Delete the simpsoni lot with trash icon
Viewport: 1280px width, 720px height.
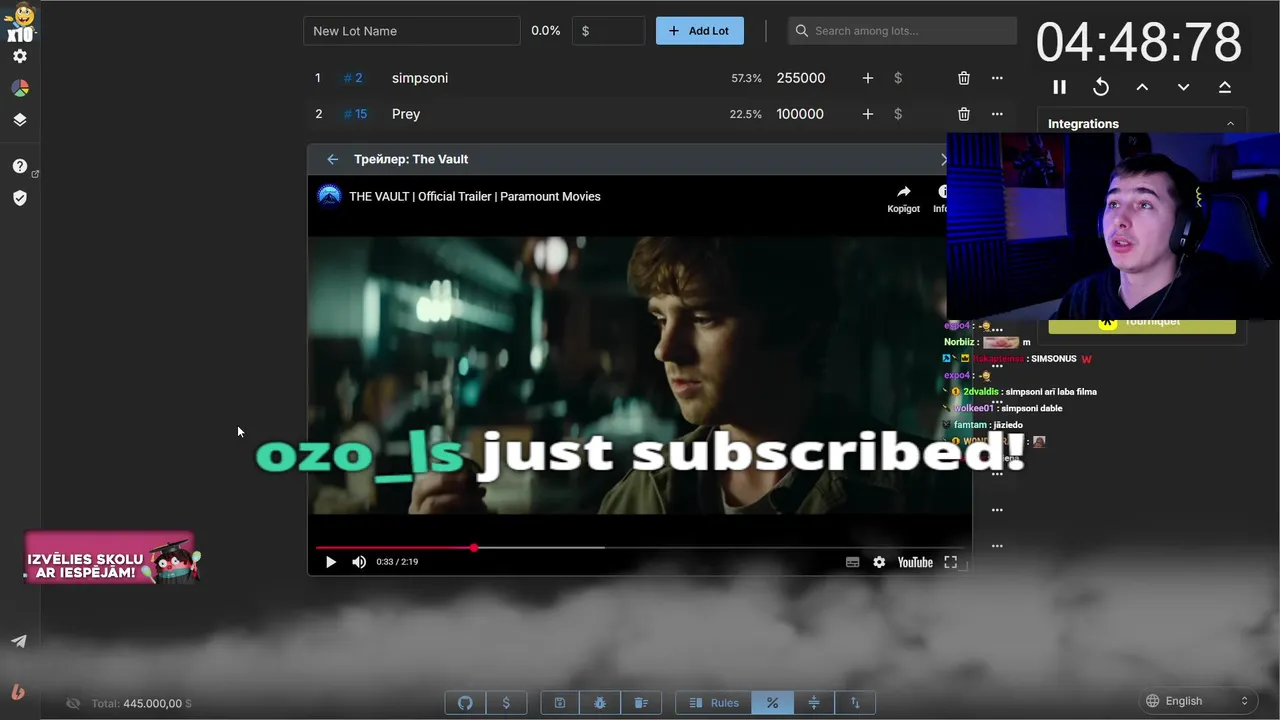(964, 78)
